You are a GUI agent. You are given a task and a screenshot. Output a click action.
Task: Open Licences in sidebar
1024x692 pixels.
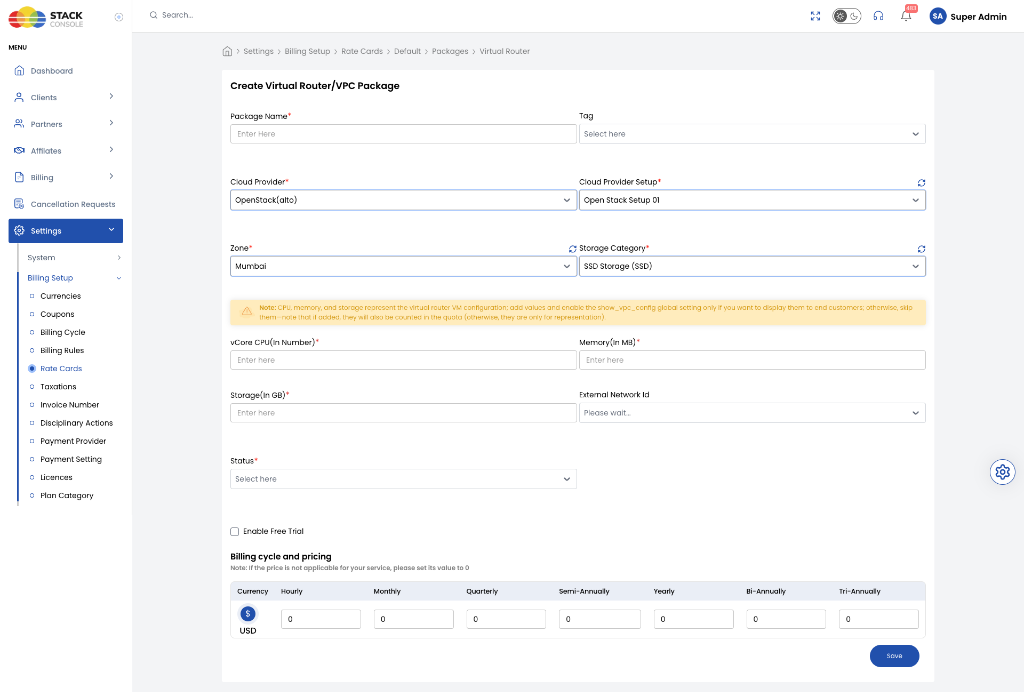click(x=56, y=477)
